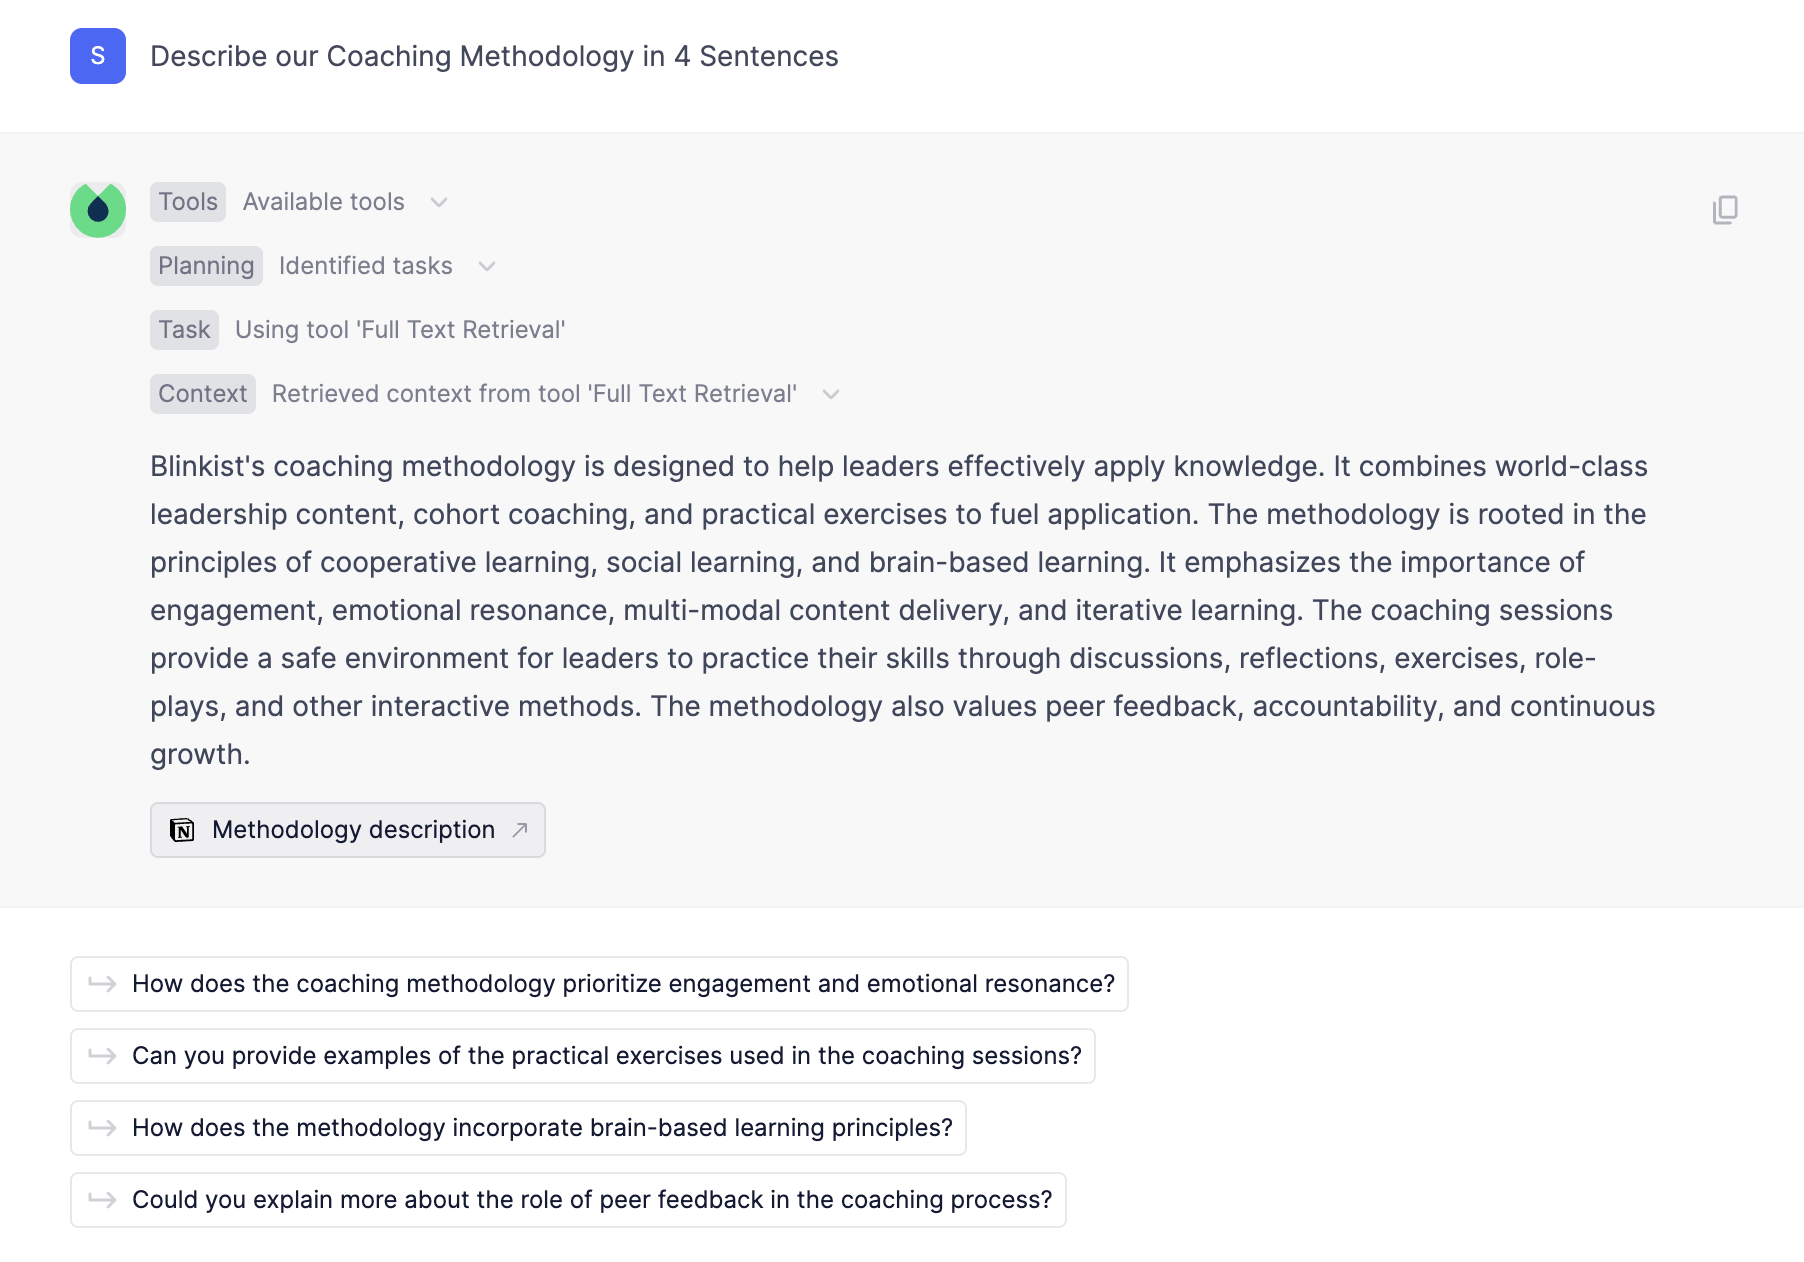Viewport: 1804px width, 1262px height.
Task: Expand the Identified tasks chevron
Action: (x=487, y=266)
